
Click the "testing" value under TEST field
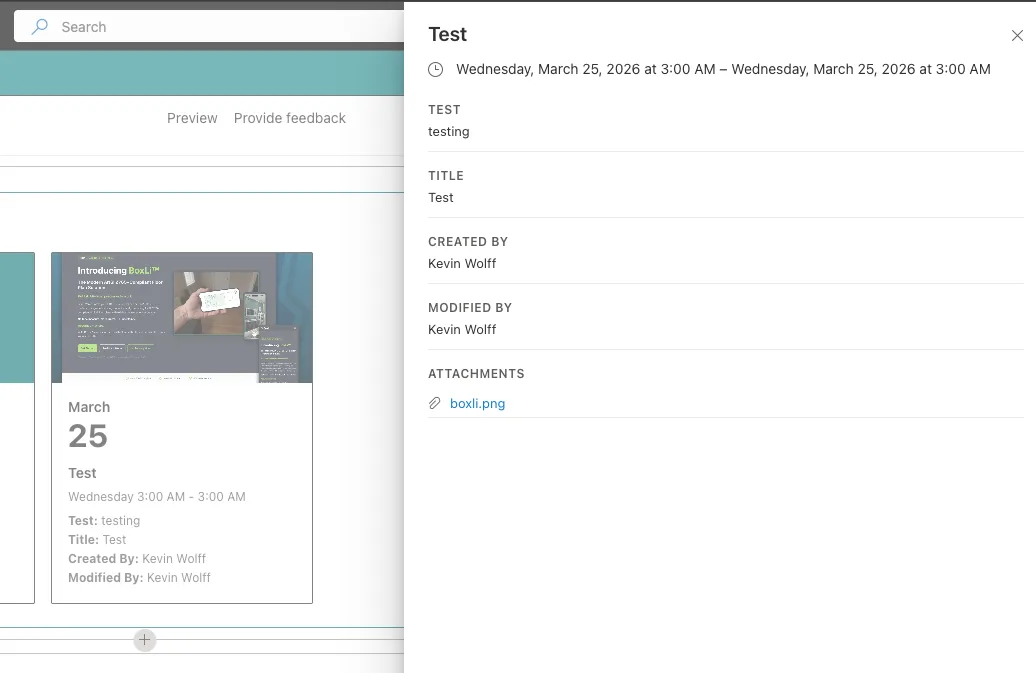[x=449, y=131]
